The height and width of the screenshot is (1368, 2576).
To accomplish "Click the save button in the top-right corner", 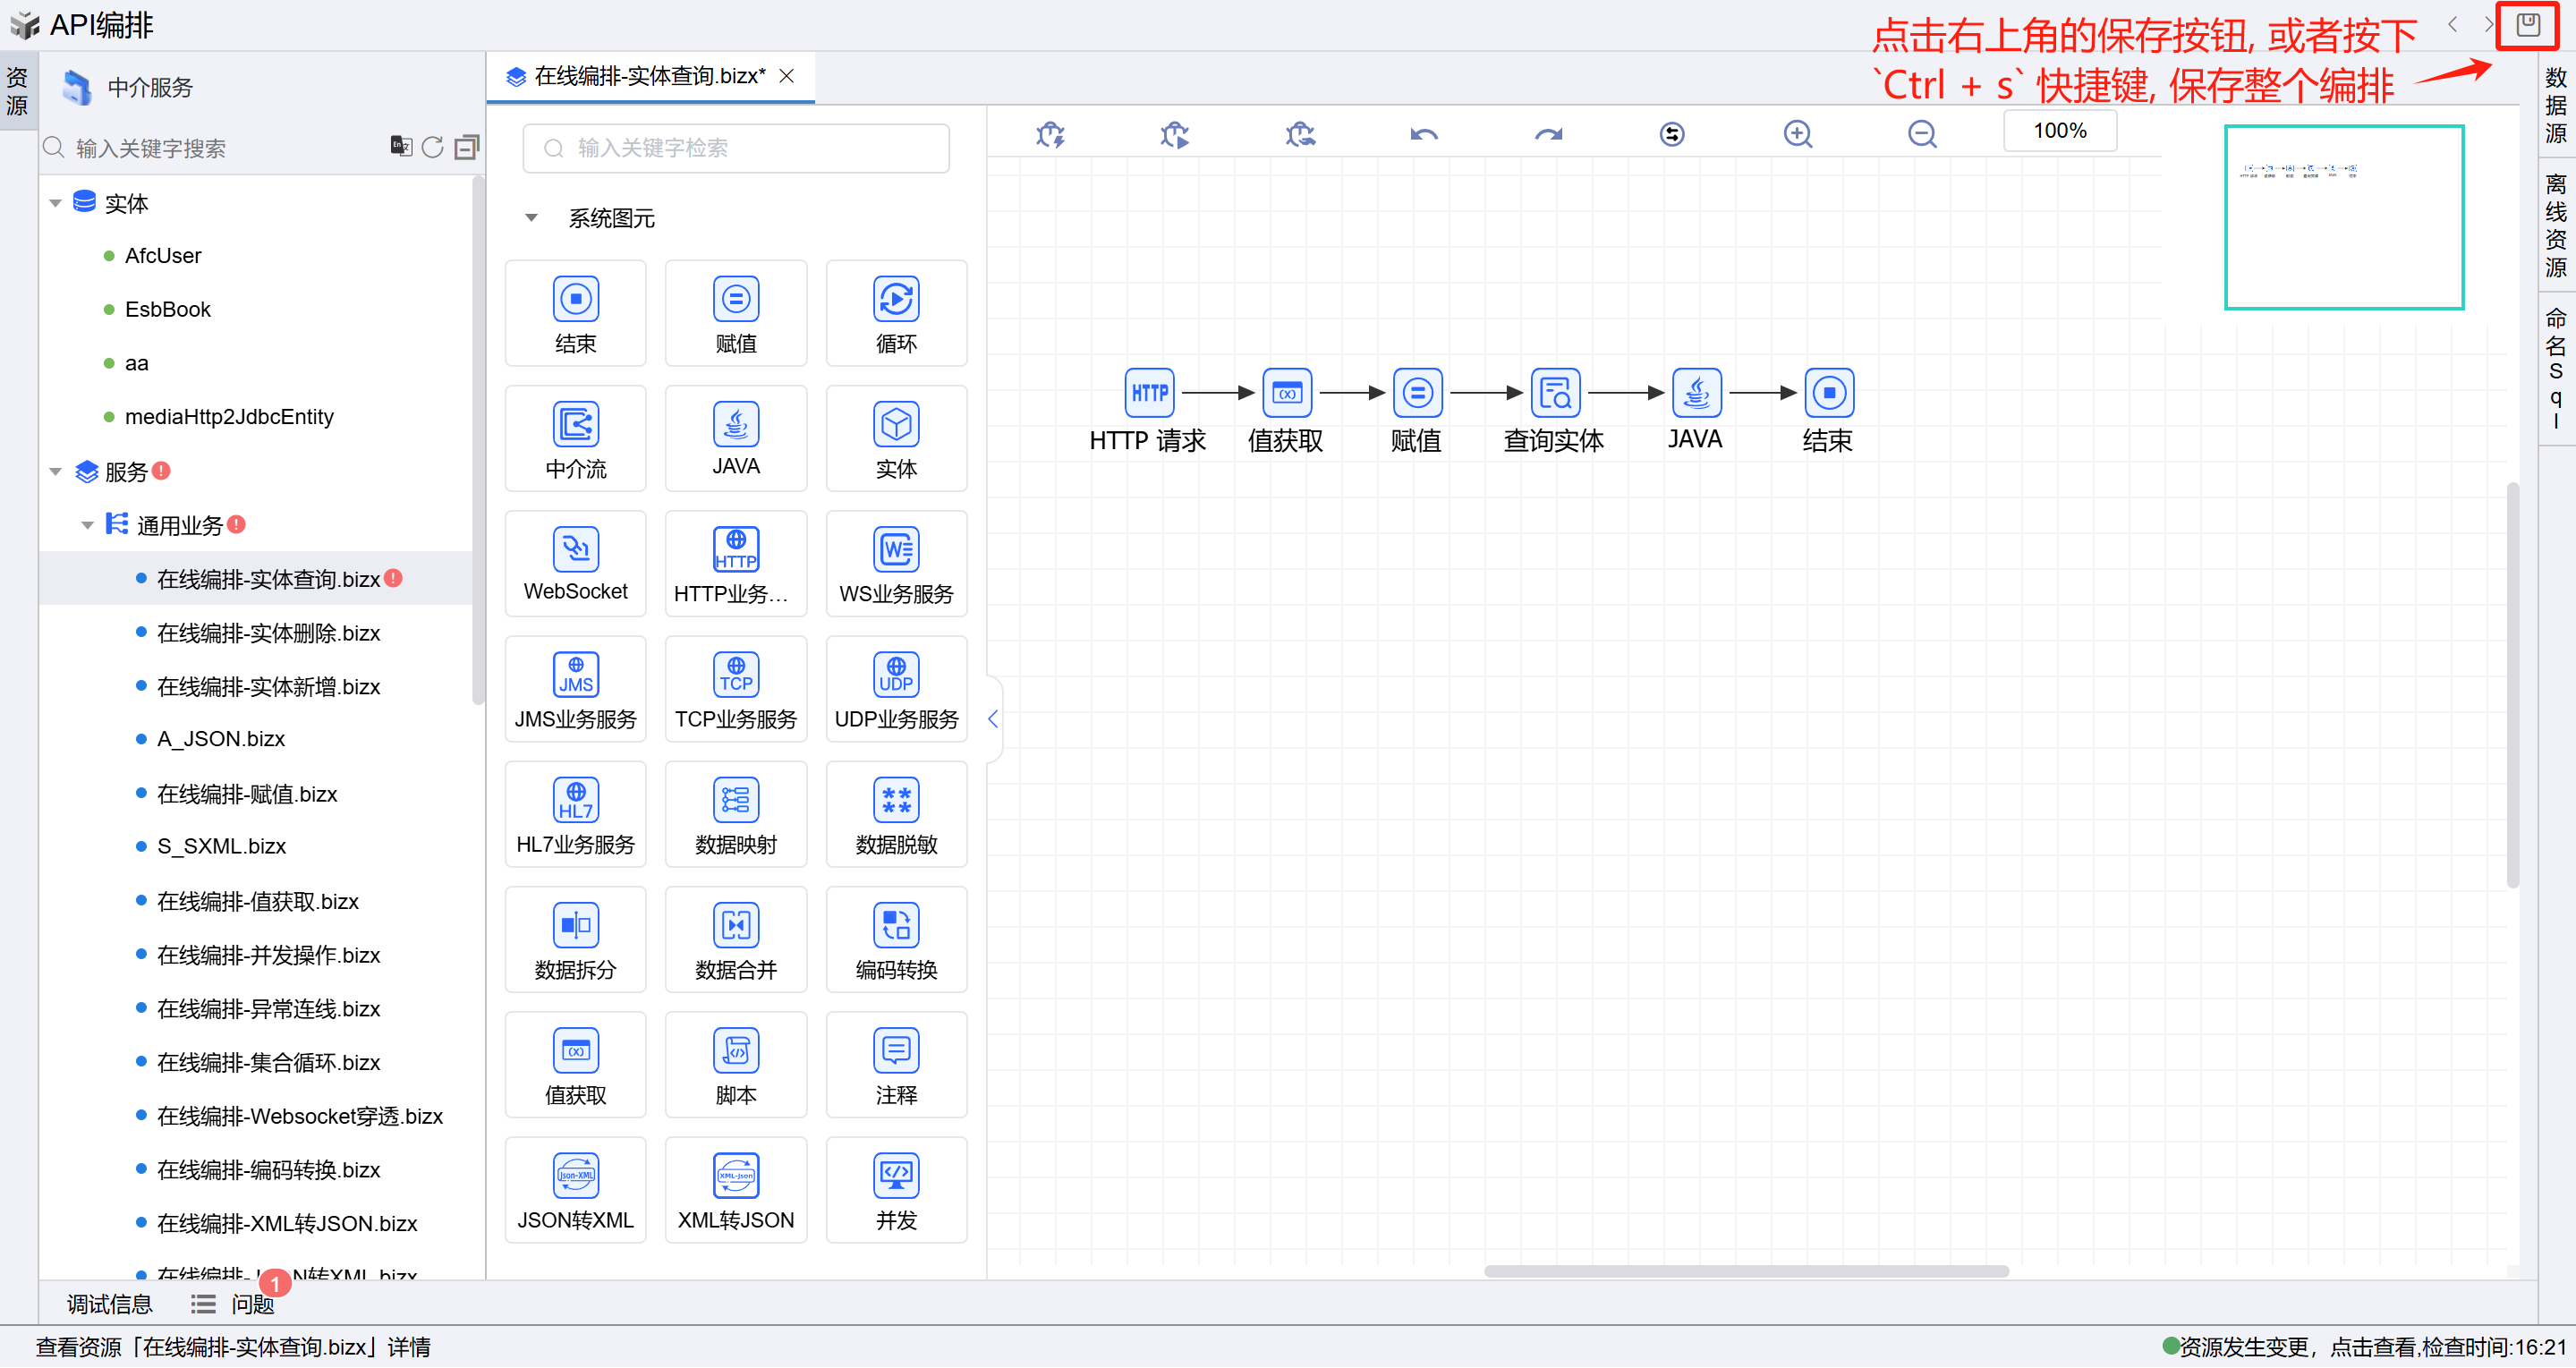I will click(x=2527, y=25).
